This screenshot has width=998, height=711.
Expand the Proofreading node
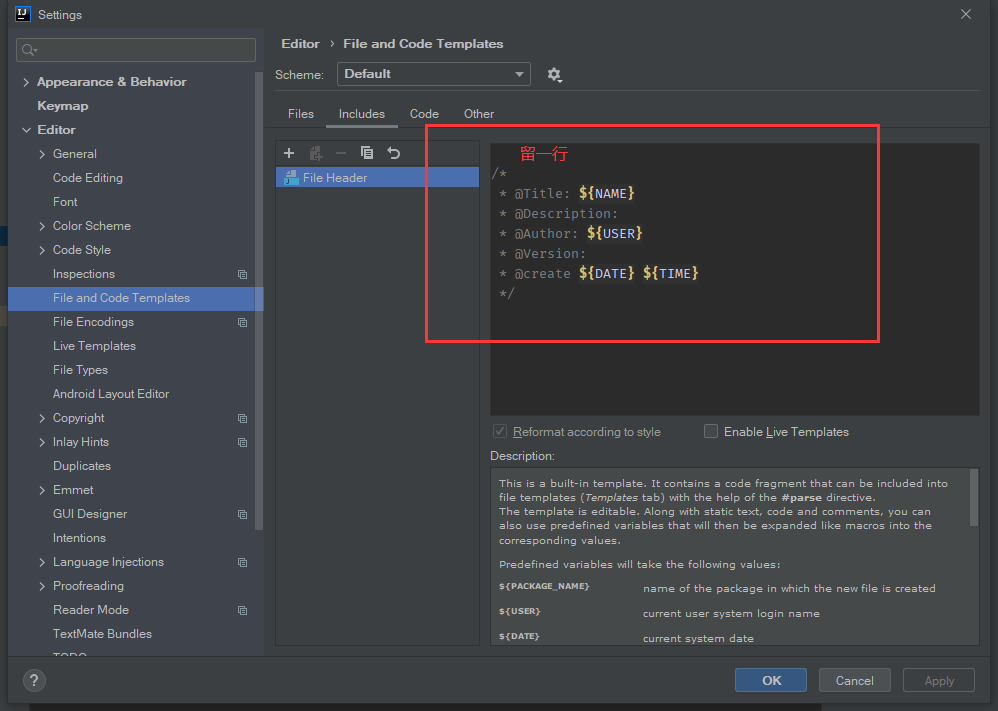click(x=42, y=586)
